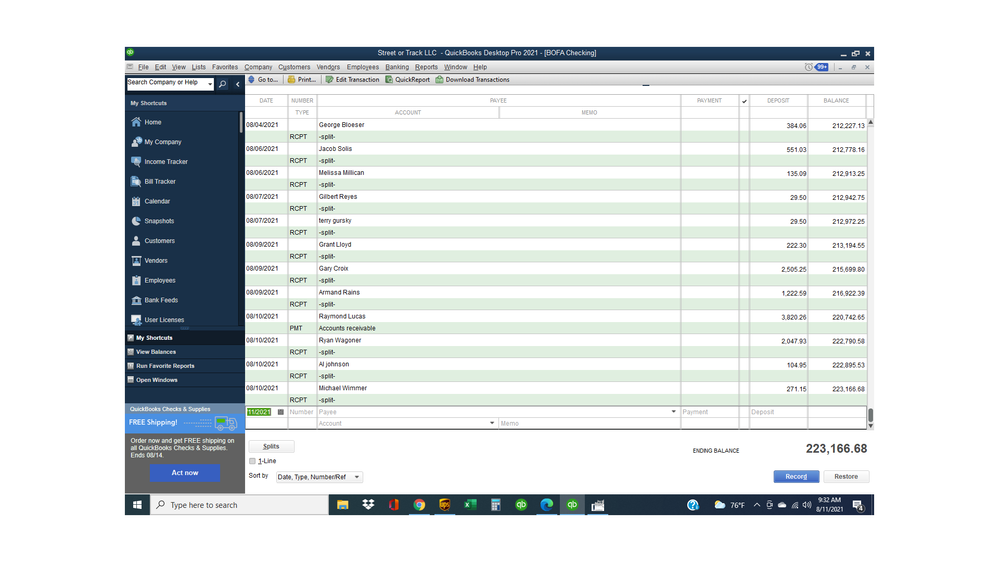
Task: Open Calendar shortcut
Action: (150, 201)
